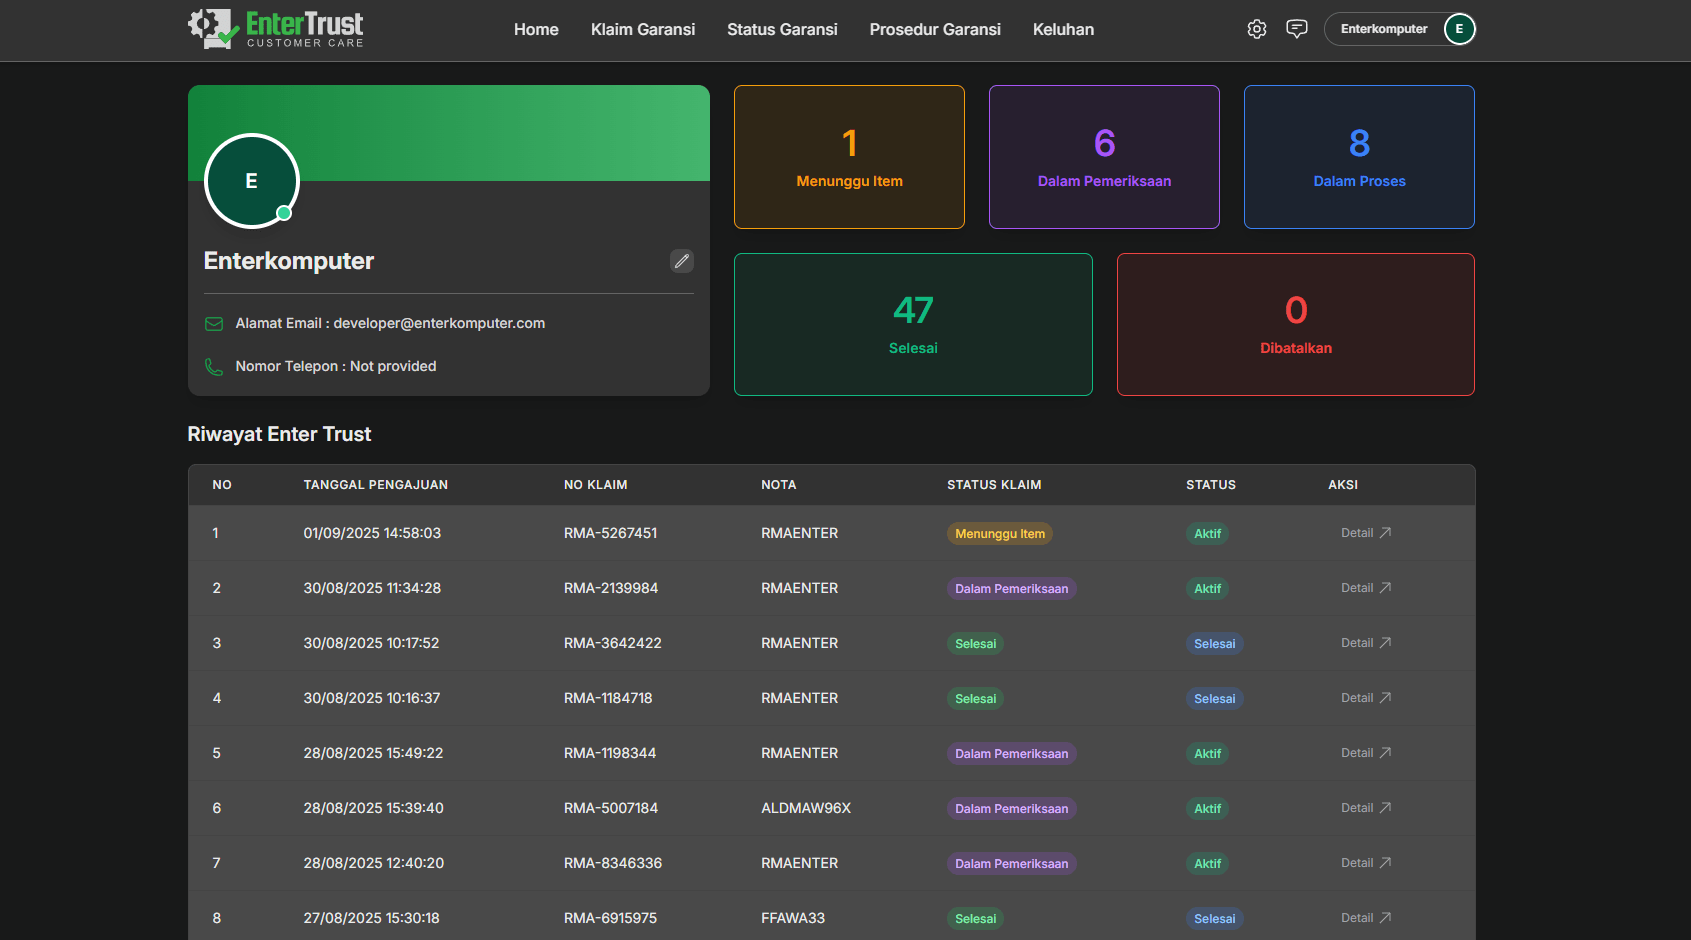The height and width of the screenshot is (940, 1691).
Task: Click claim number RMA-1198344
Action: point(610,753)
